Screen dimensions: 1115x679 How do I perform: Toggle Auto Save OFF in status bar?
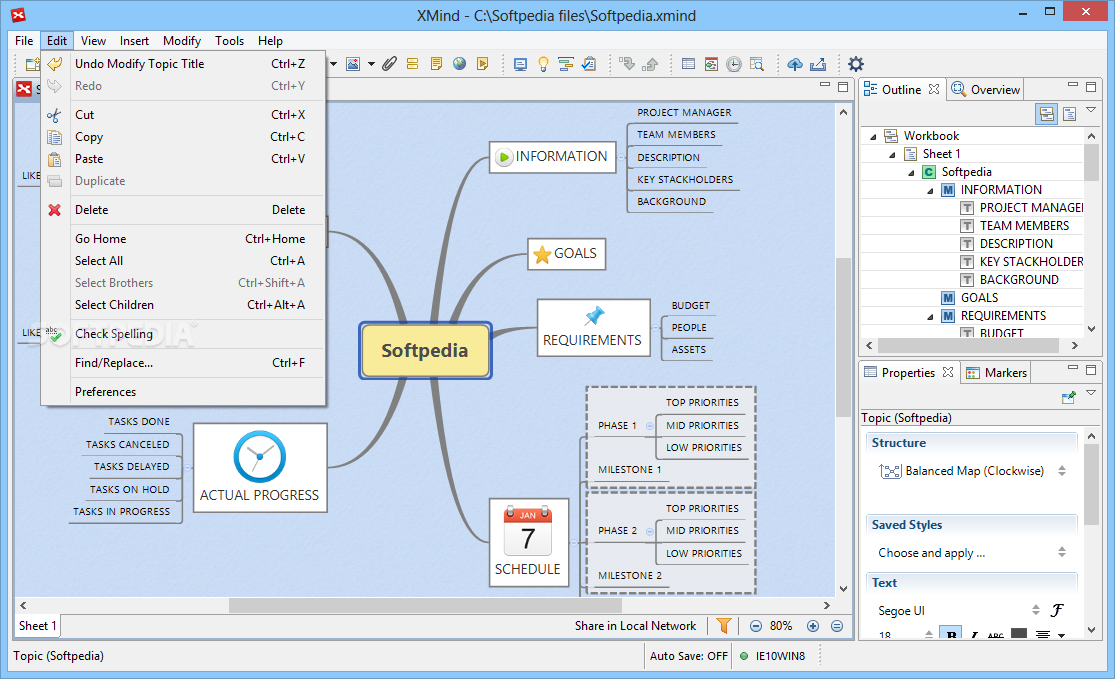pos(688,656)
